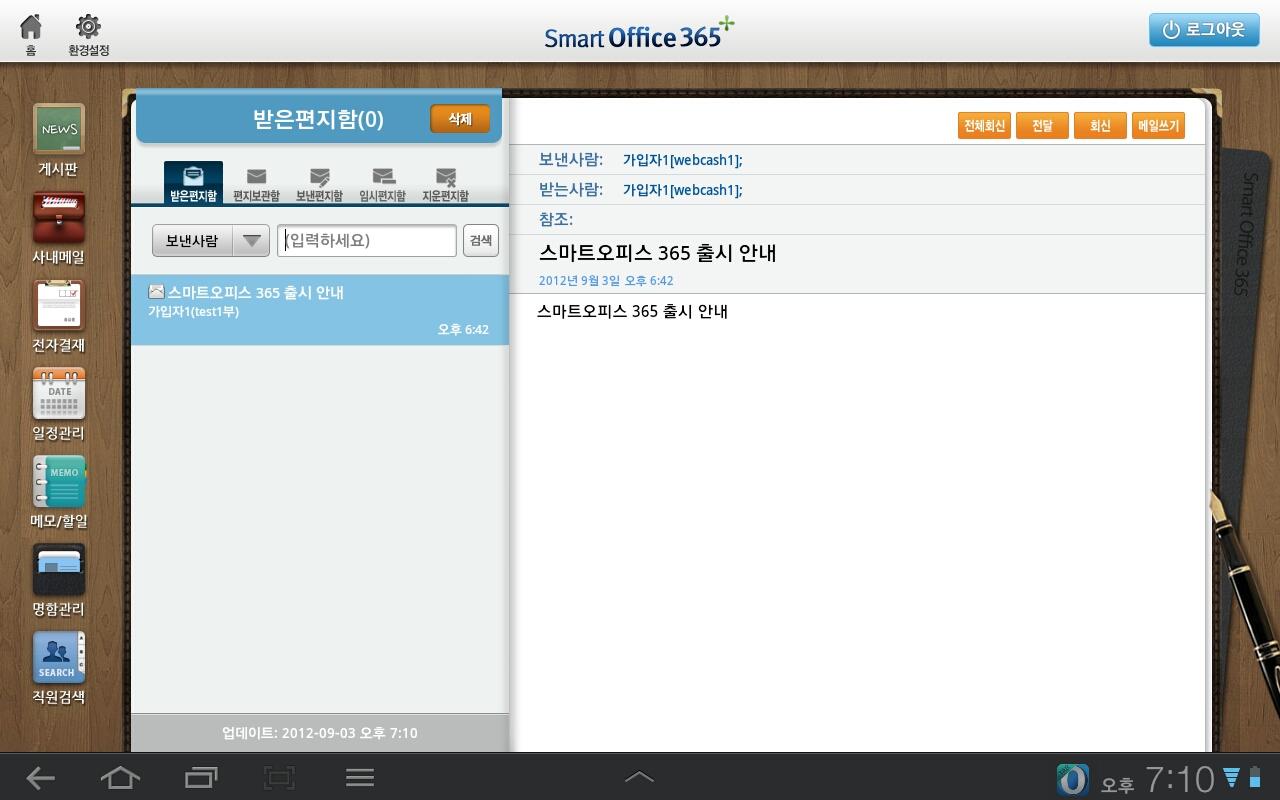Click the 회신 reply button
Screen dimensions: 1280x800
[1100, 126]
